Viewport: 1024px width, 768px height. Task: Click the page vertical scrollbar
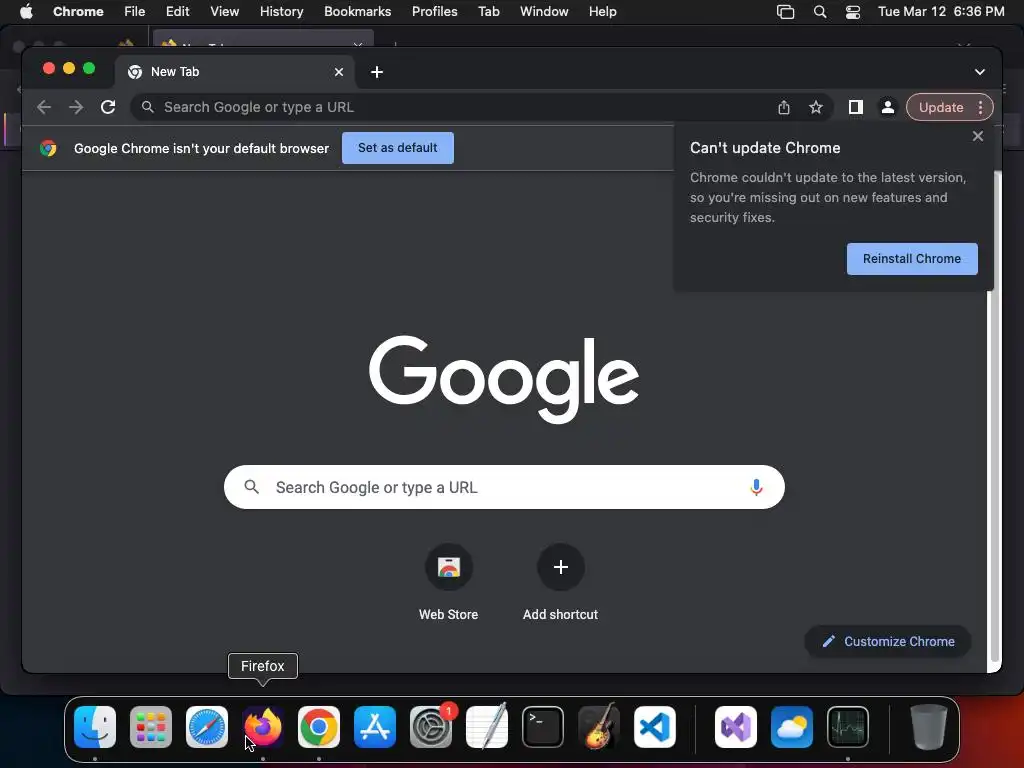[x=995, y=418]
